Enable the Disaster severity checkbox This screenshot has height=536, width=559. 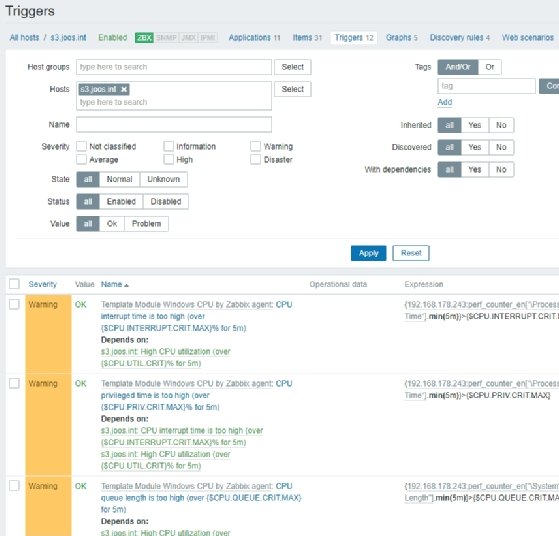(x=255, y=159)
